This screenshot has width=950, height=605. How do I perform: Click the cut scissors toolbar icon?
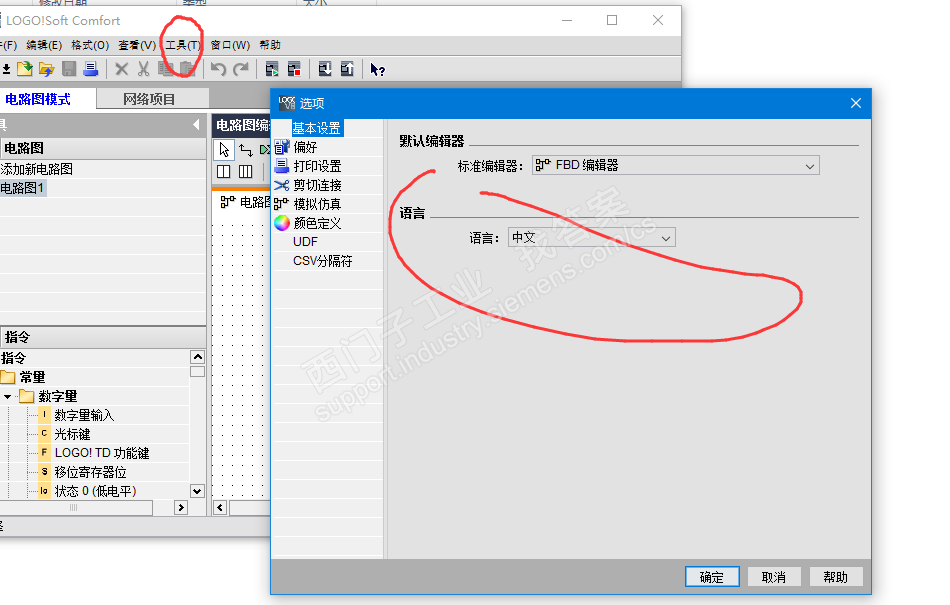pos(144,69)
